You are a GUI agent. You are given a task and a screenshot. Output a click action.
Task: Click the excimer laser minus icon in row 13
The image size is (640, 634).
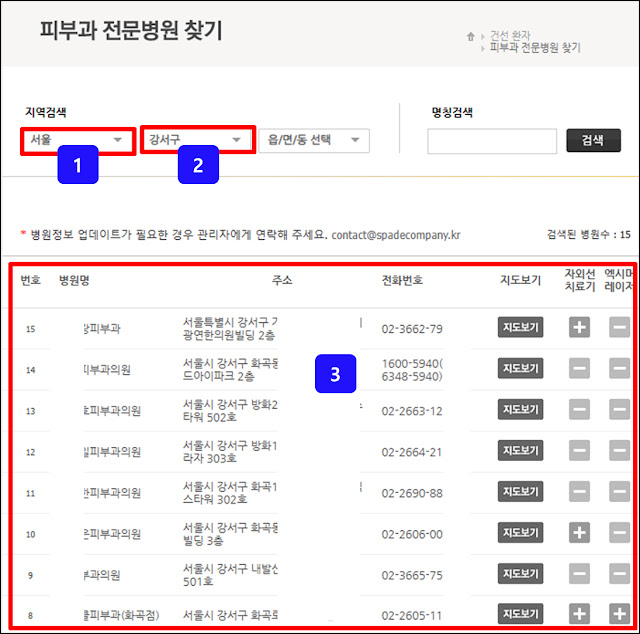[x=619, y=409]
